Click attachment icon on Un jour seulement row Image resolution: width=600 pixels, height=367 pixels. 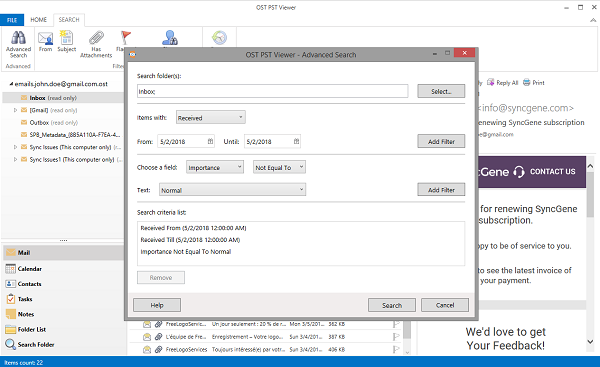click(158, 324)
